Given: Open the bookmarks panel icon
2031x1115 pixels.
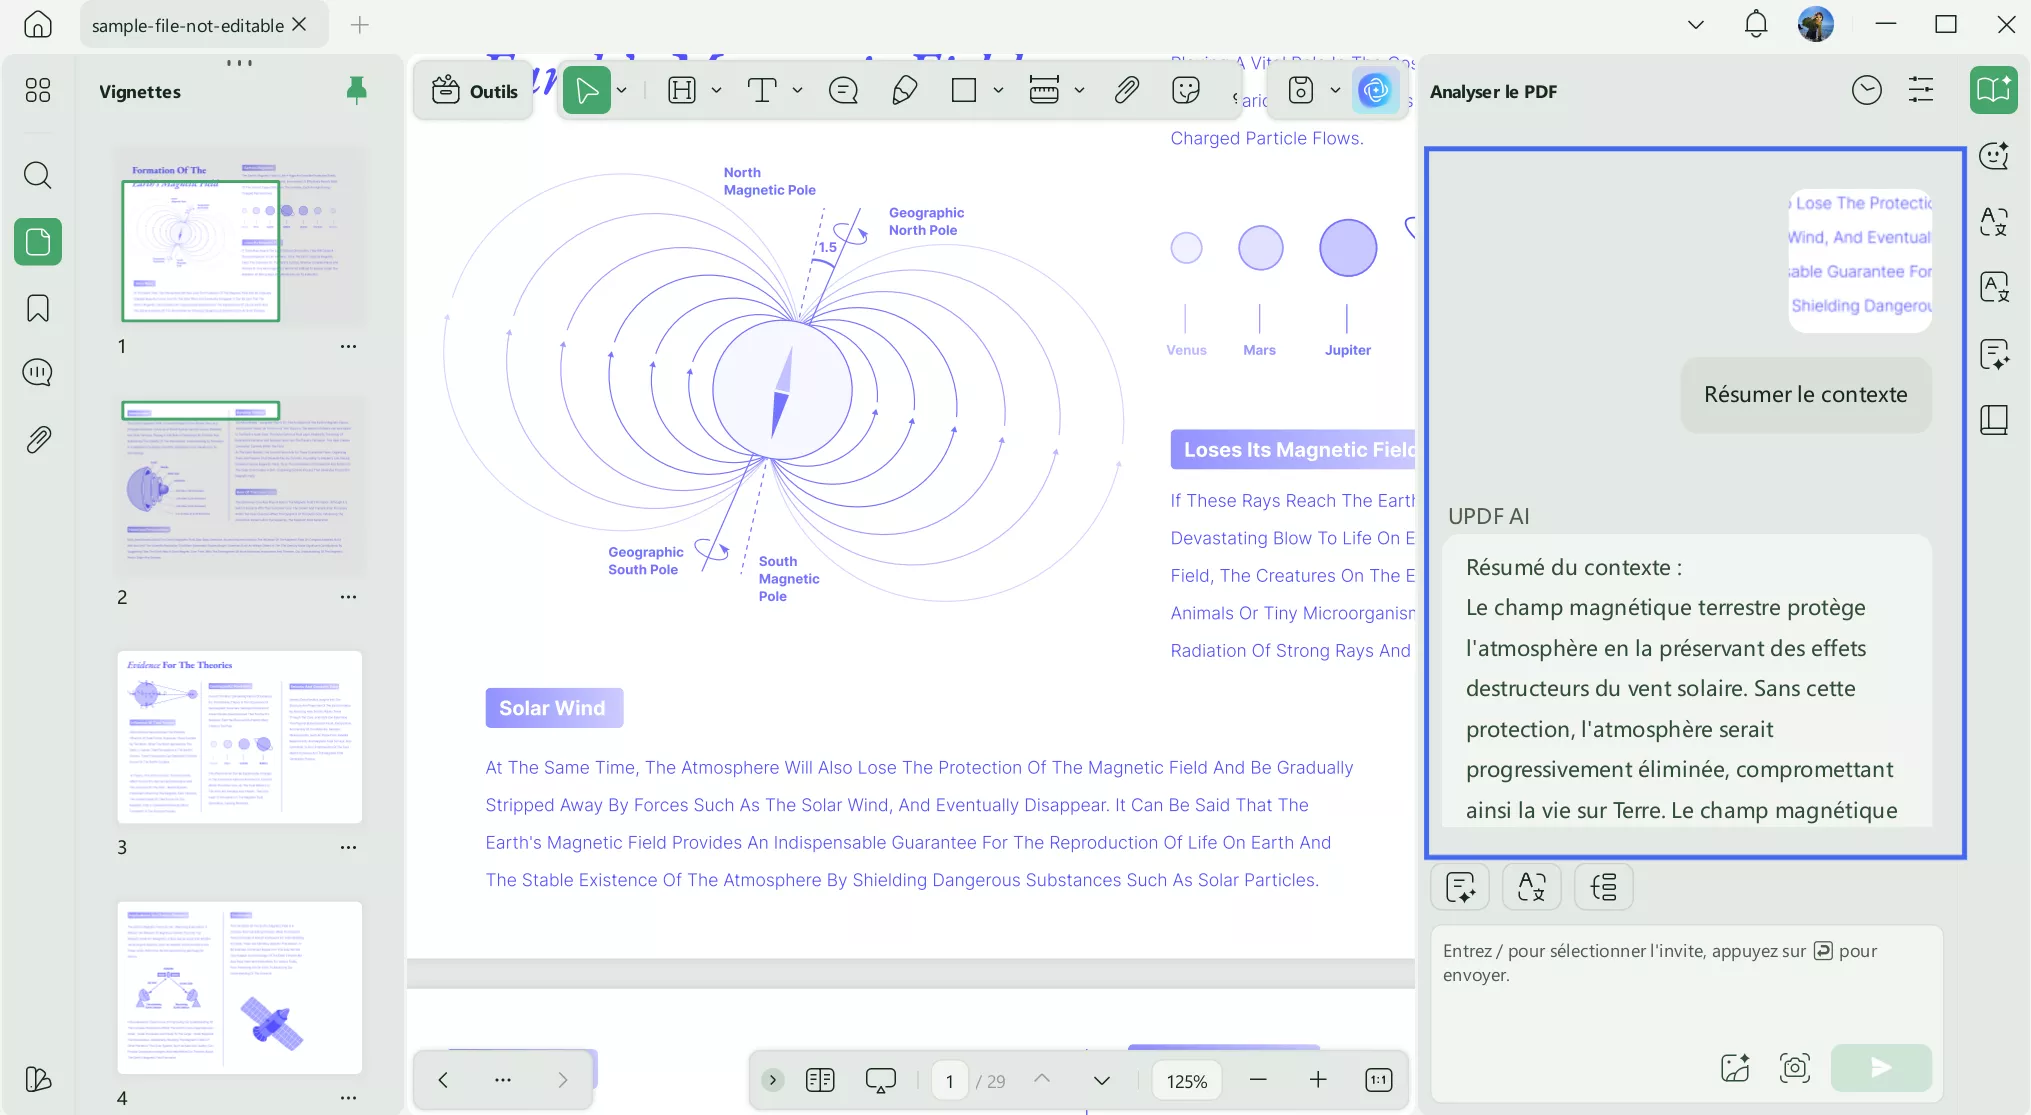Looking at the screenshot, I should coord(38,307).
